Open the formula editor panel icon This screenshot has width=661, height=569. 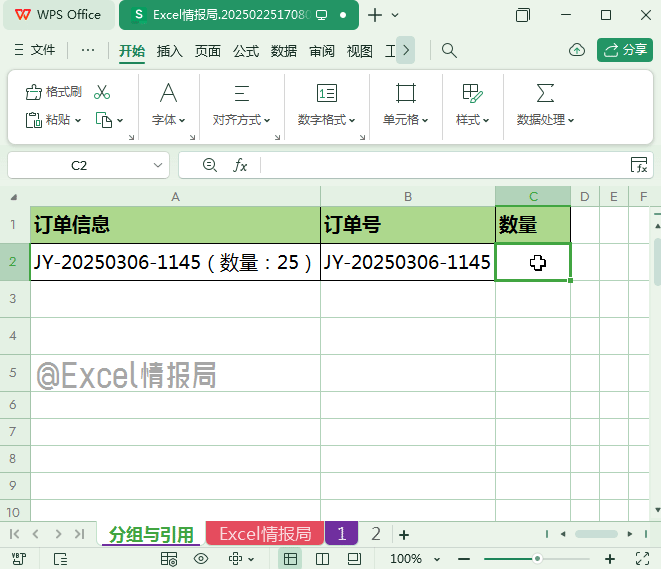click(639, 165)
